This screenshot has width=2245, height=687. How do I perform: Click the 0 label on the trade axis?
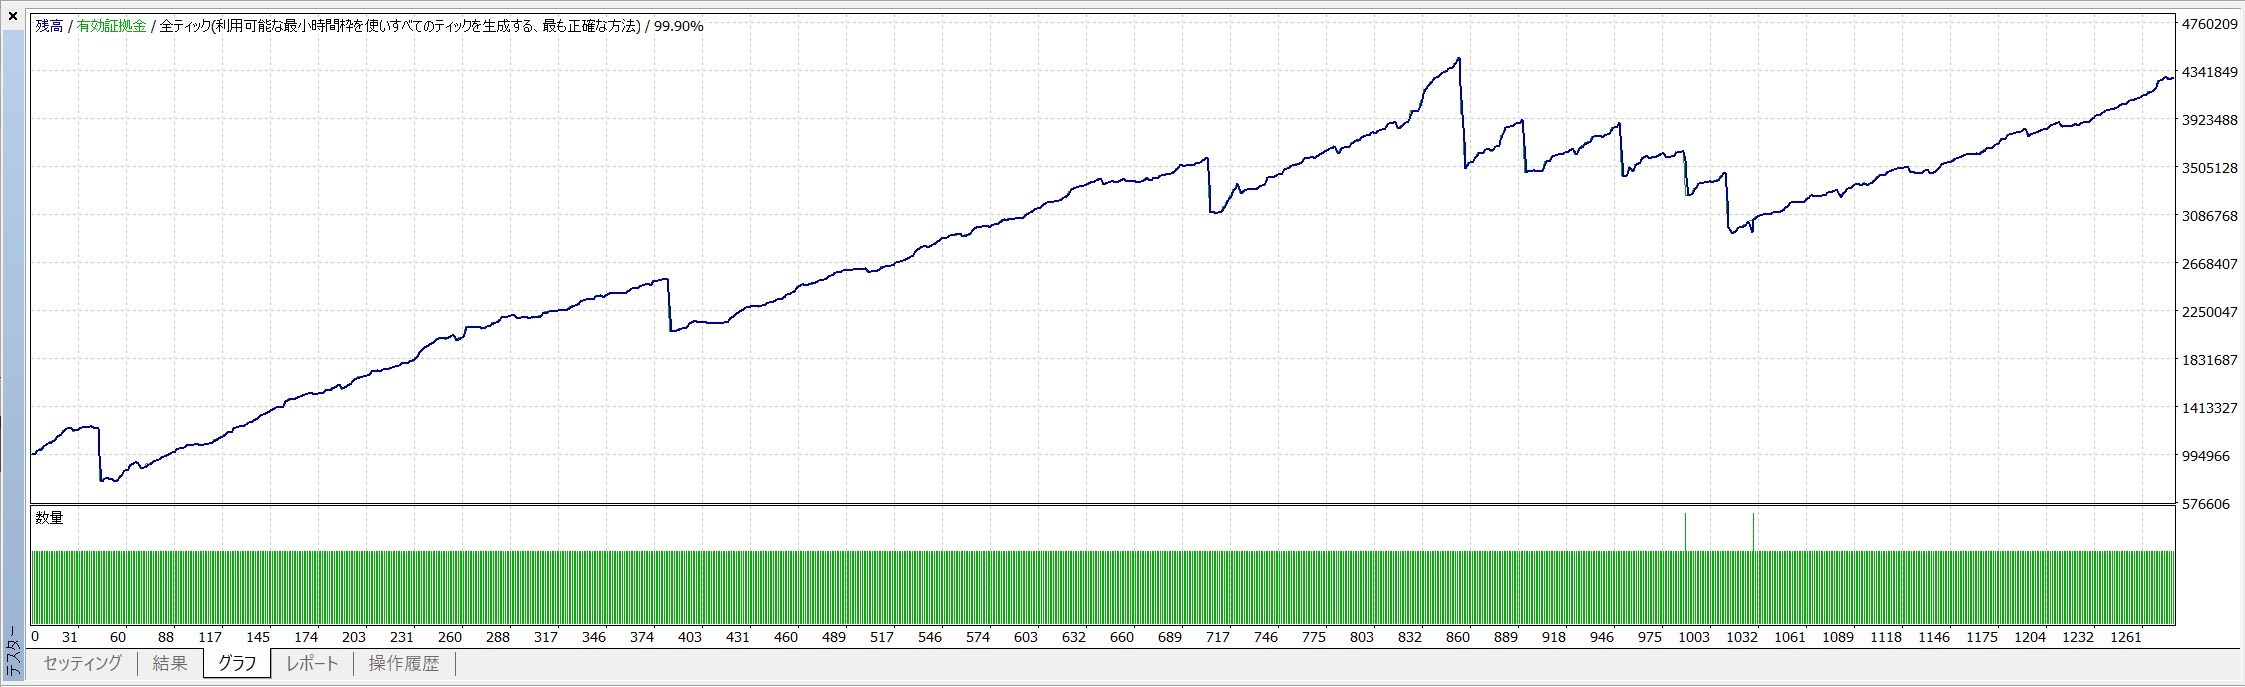tap(35, 637)
